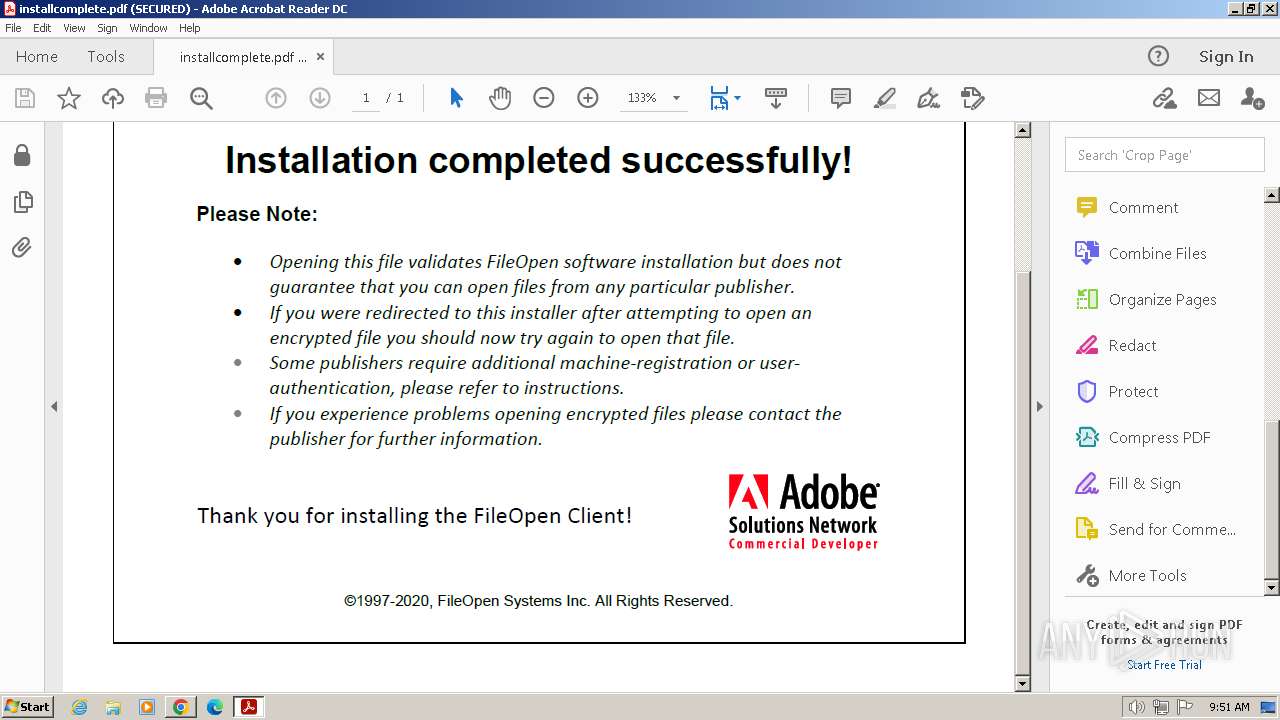Click the scrolling mode icon
1280x720 pixels.
click(775, 98)
